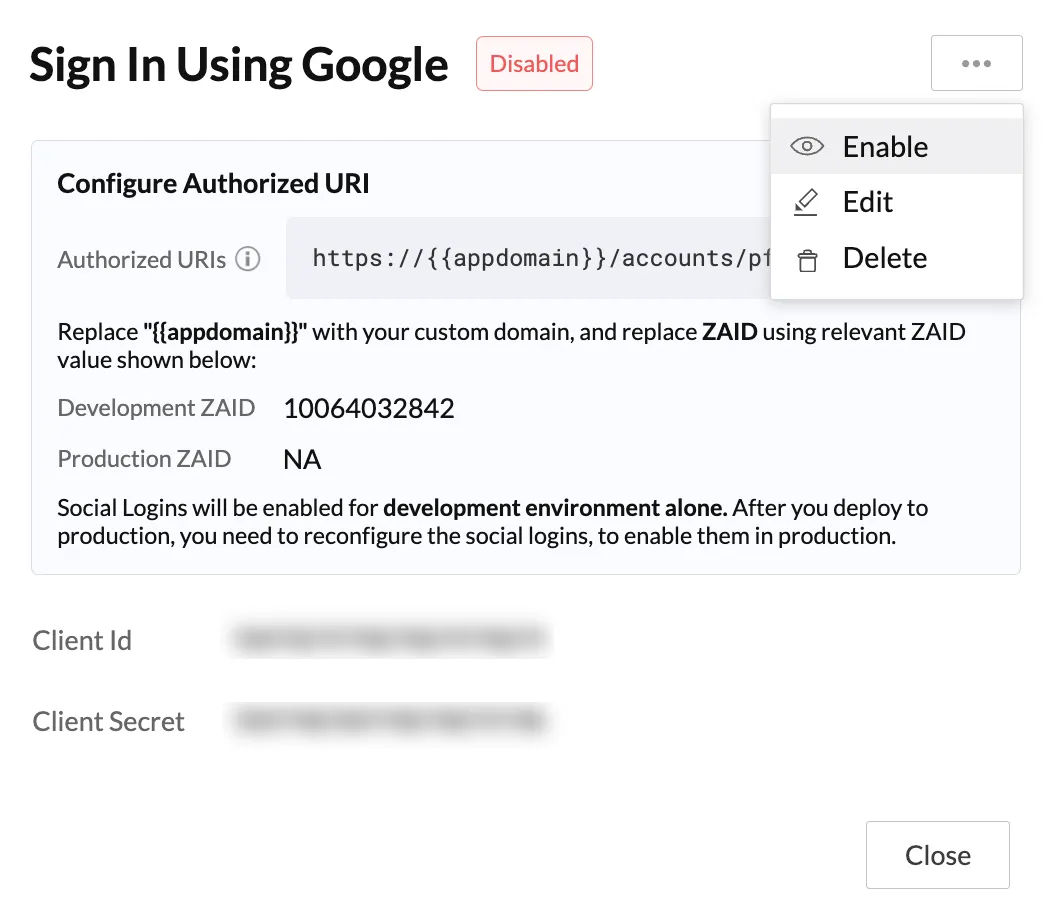The image size is (1052, 912).
Task: Click the eye icon beside Enable
Action: [806, 146]
